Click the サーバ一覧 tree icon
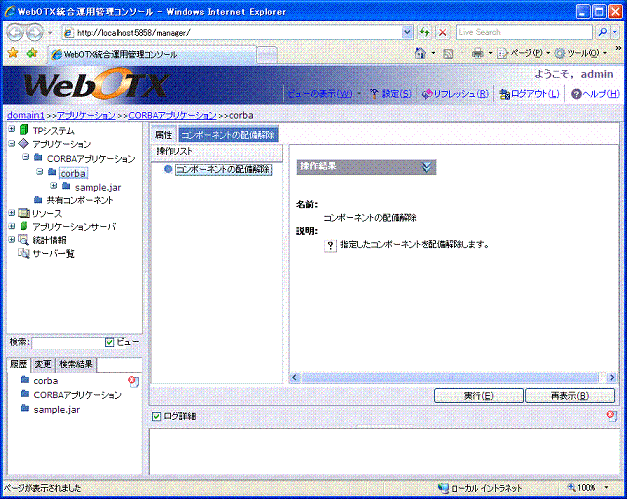 (x=24, y=254)
